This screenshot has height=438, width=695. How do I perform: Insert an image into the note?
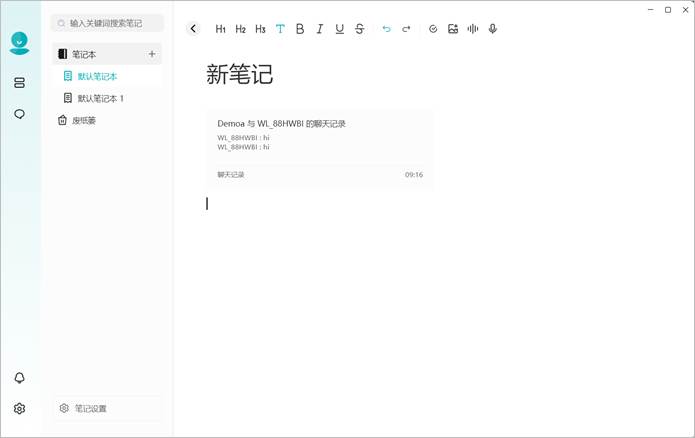453,29
